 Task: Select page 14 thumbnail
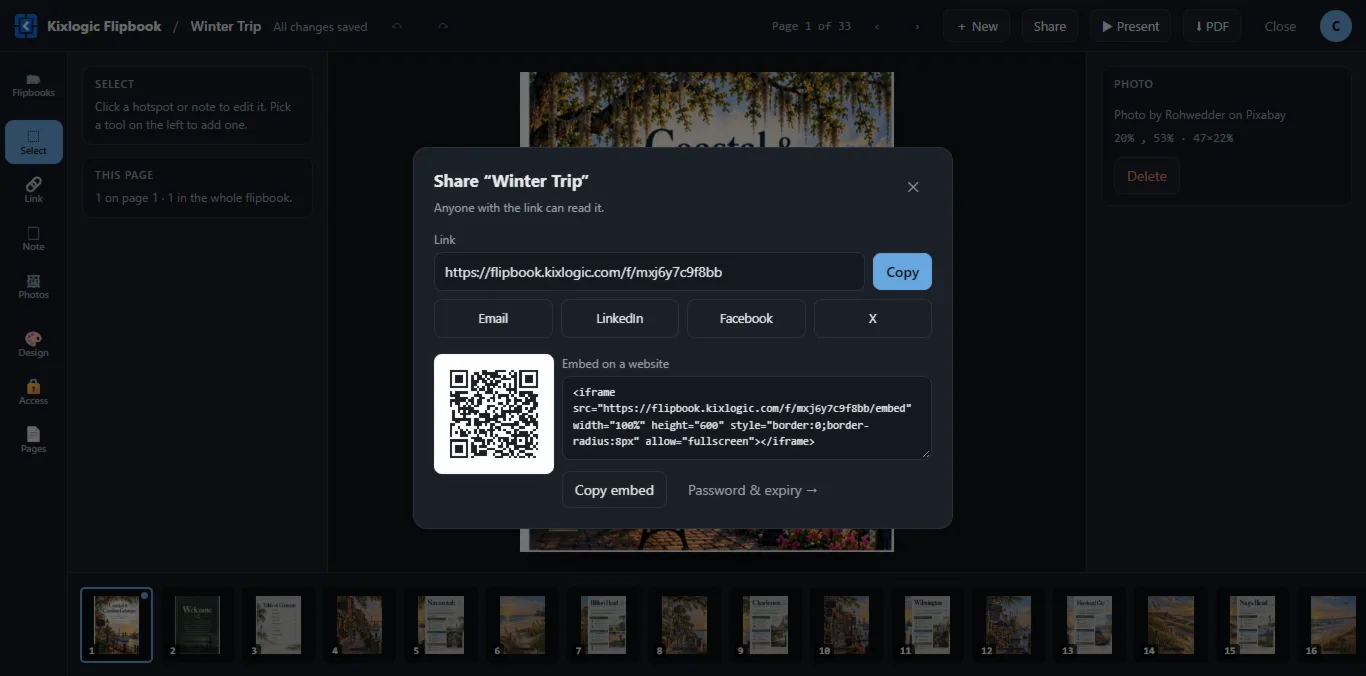click(x=1170, y=625)
